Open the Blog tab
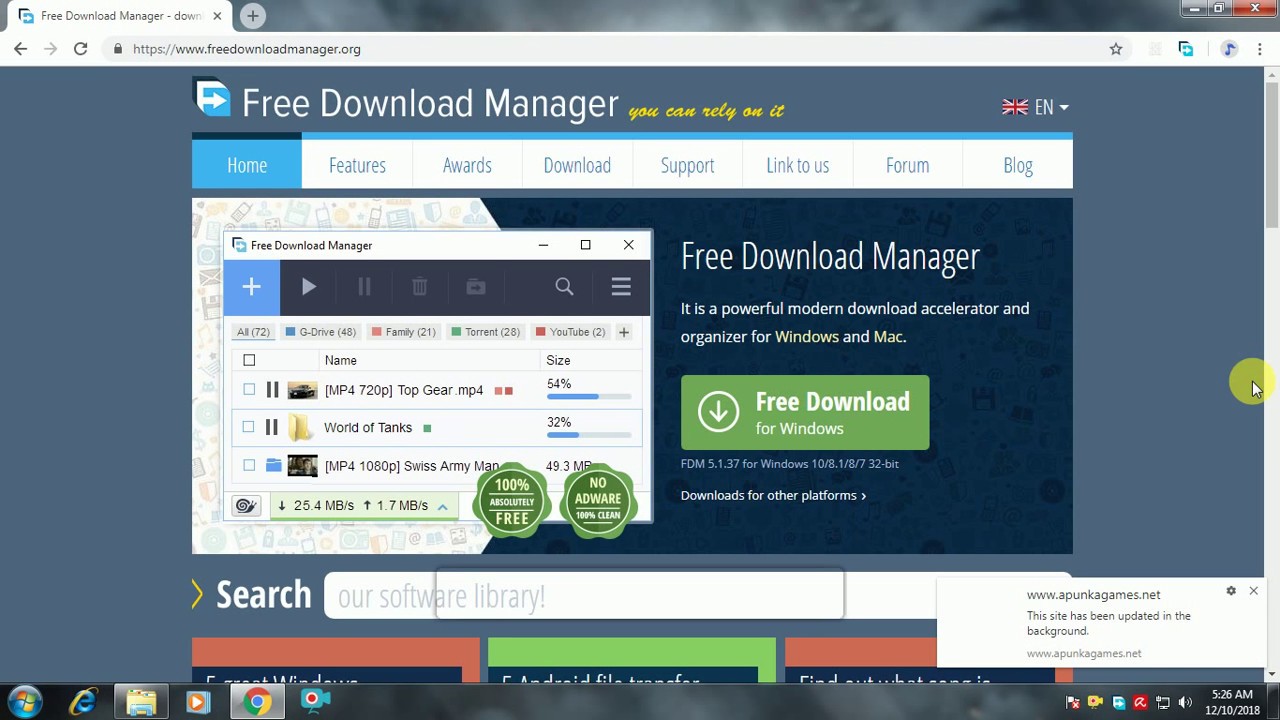This screenshot has width=1280, height=720. click(x=1018, y=165)
